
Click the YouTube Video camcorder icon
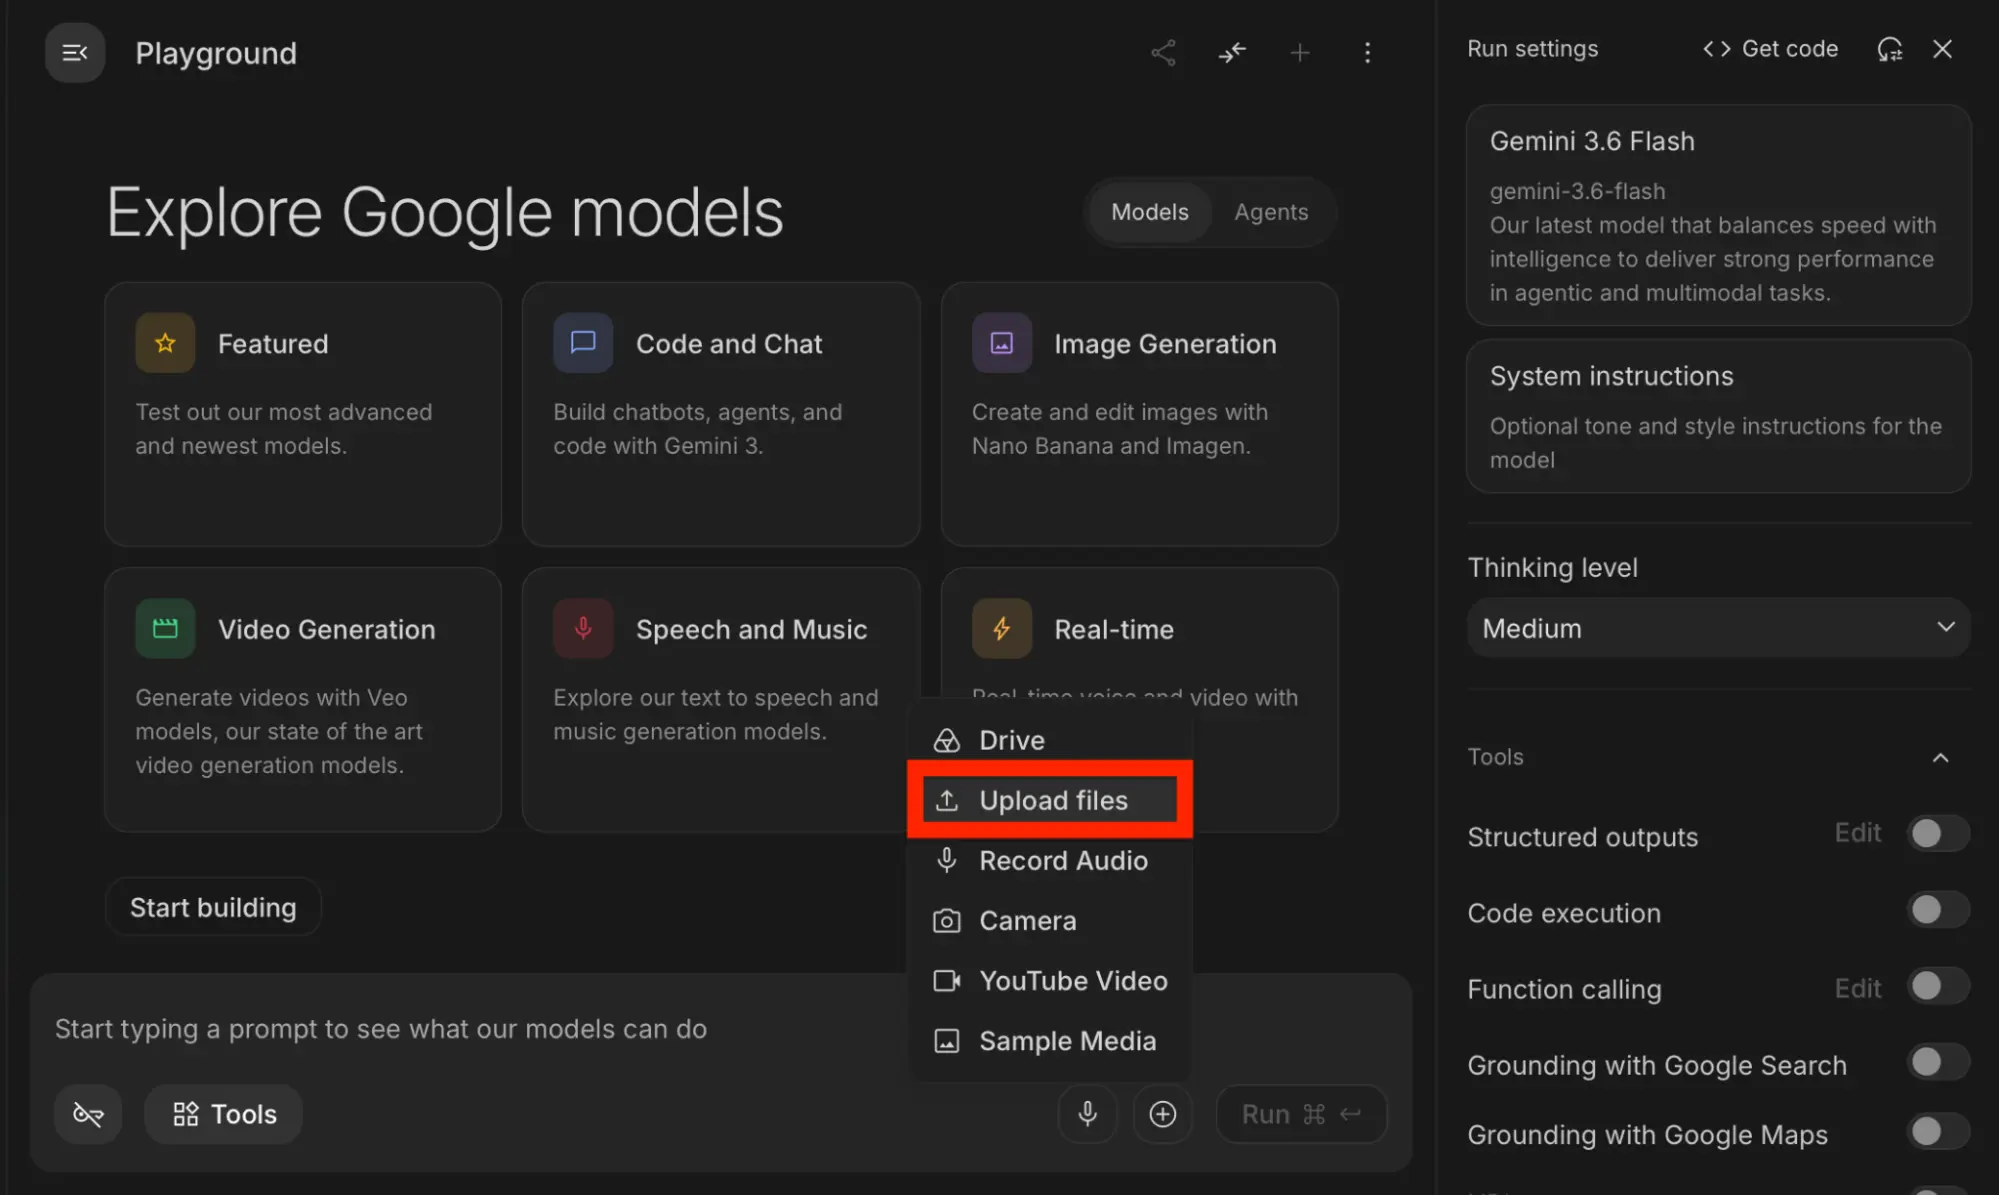[947, 981]
